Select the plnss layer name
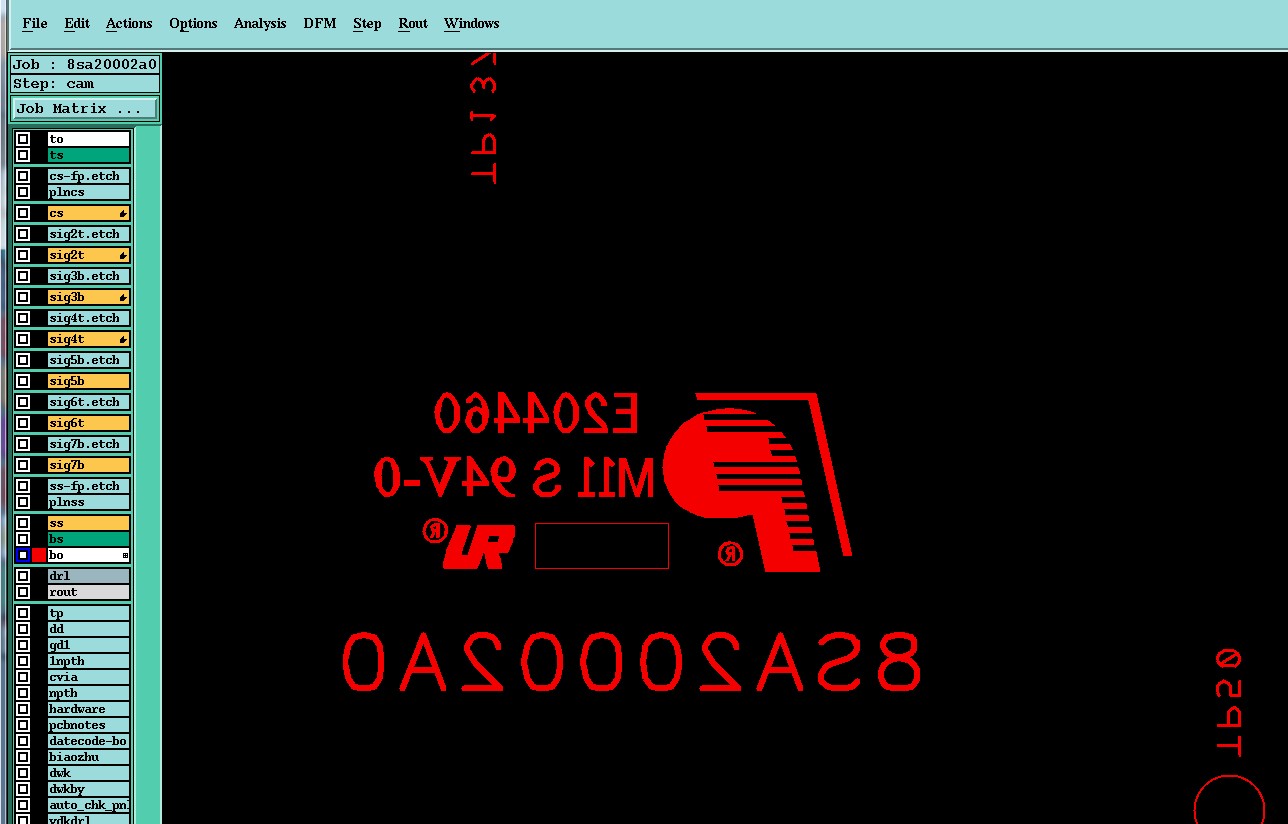Image resolution: width=1288 pixels, height=824 pixels. point(89,502)
